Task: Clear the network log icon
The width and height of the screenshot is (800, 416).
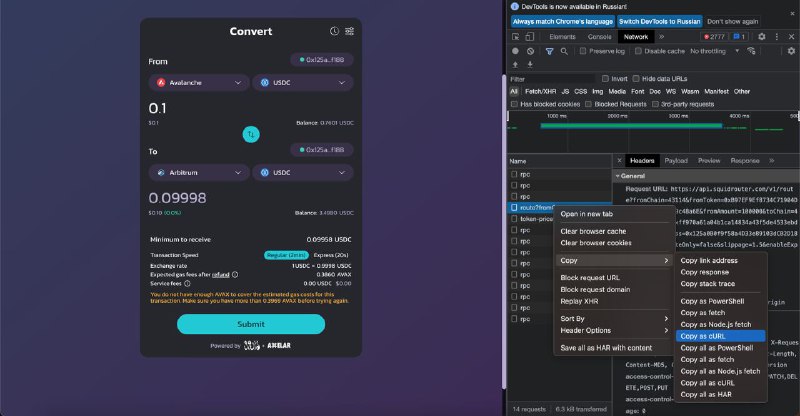Action: click(x=531, y=51)
